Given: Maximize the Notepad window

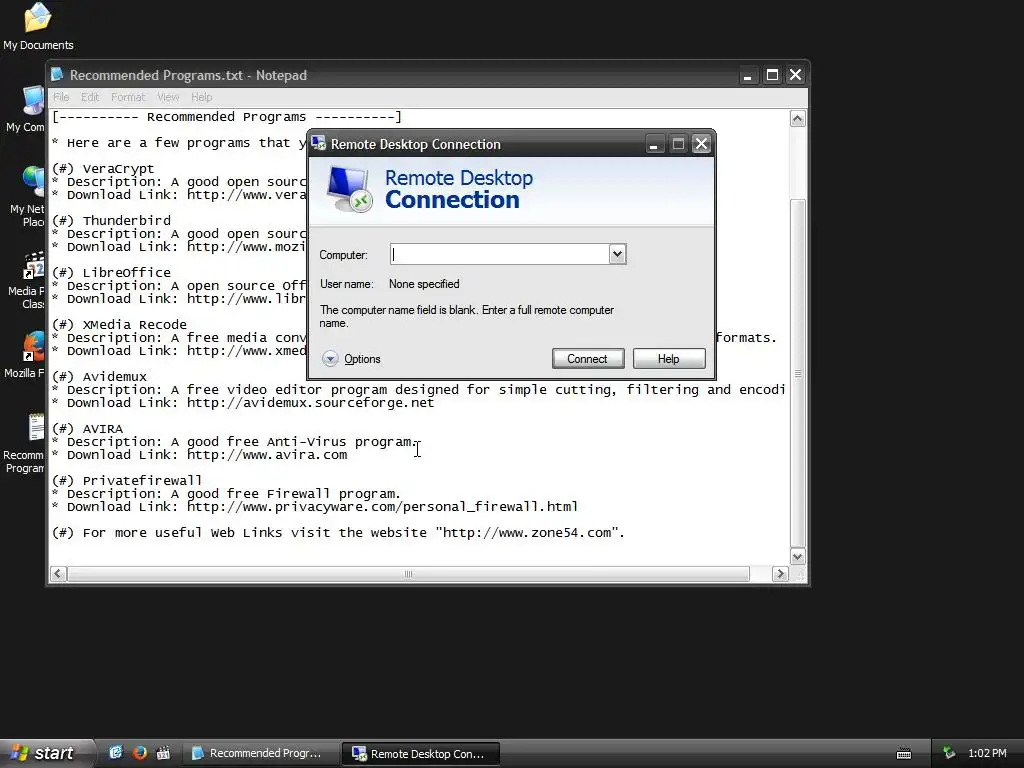Looking at the screenshot, I should tap(772, 75).
